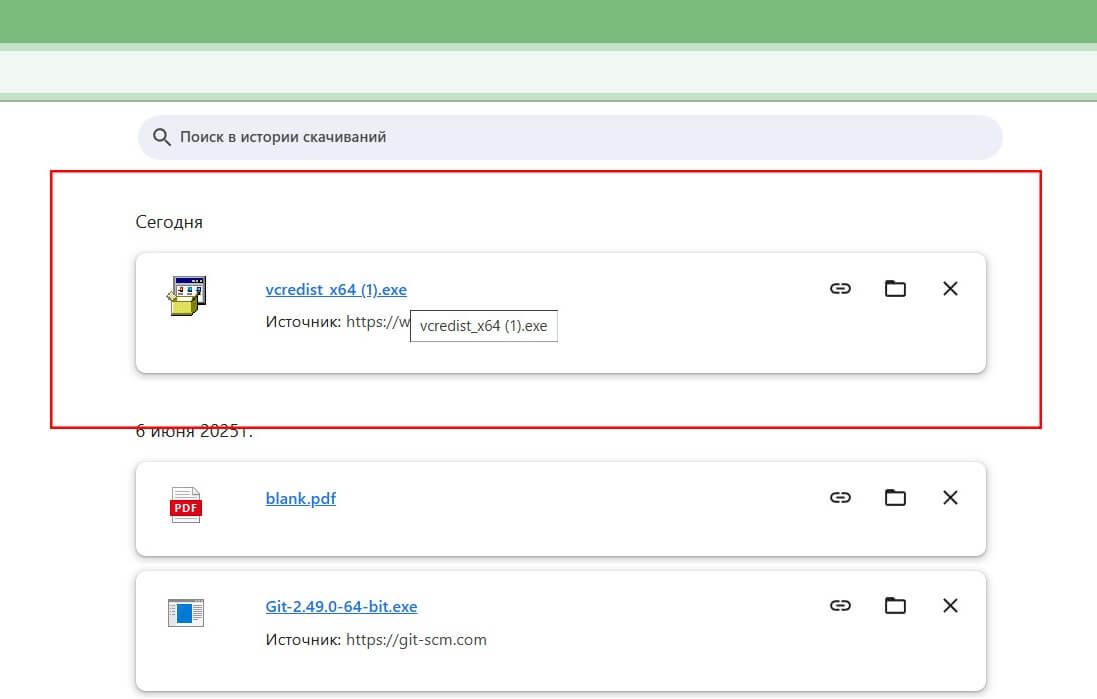
Task: Remove Git-2.49.0-64-bit.exe from the list
Action: [x=950, y=606]
